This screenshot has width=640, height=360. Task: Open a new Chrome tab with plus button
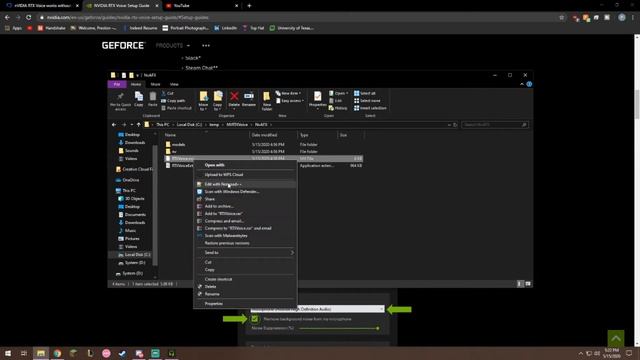[x=249, y=6]
